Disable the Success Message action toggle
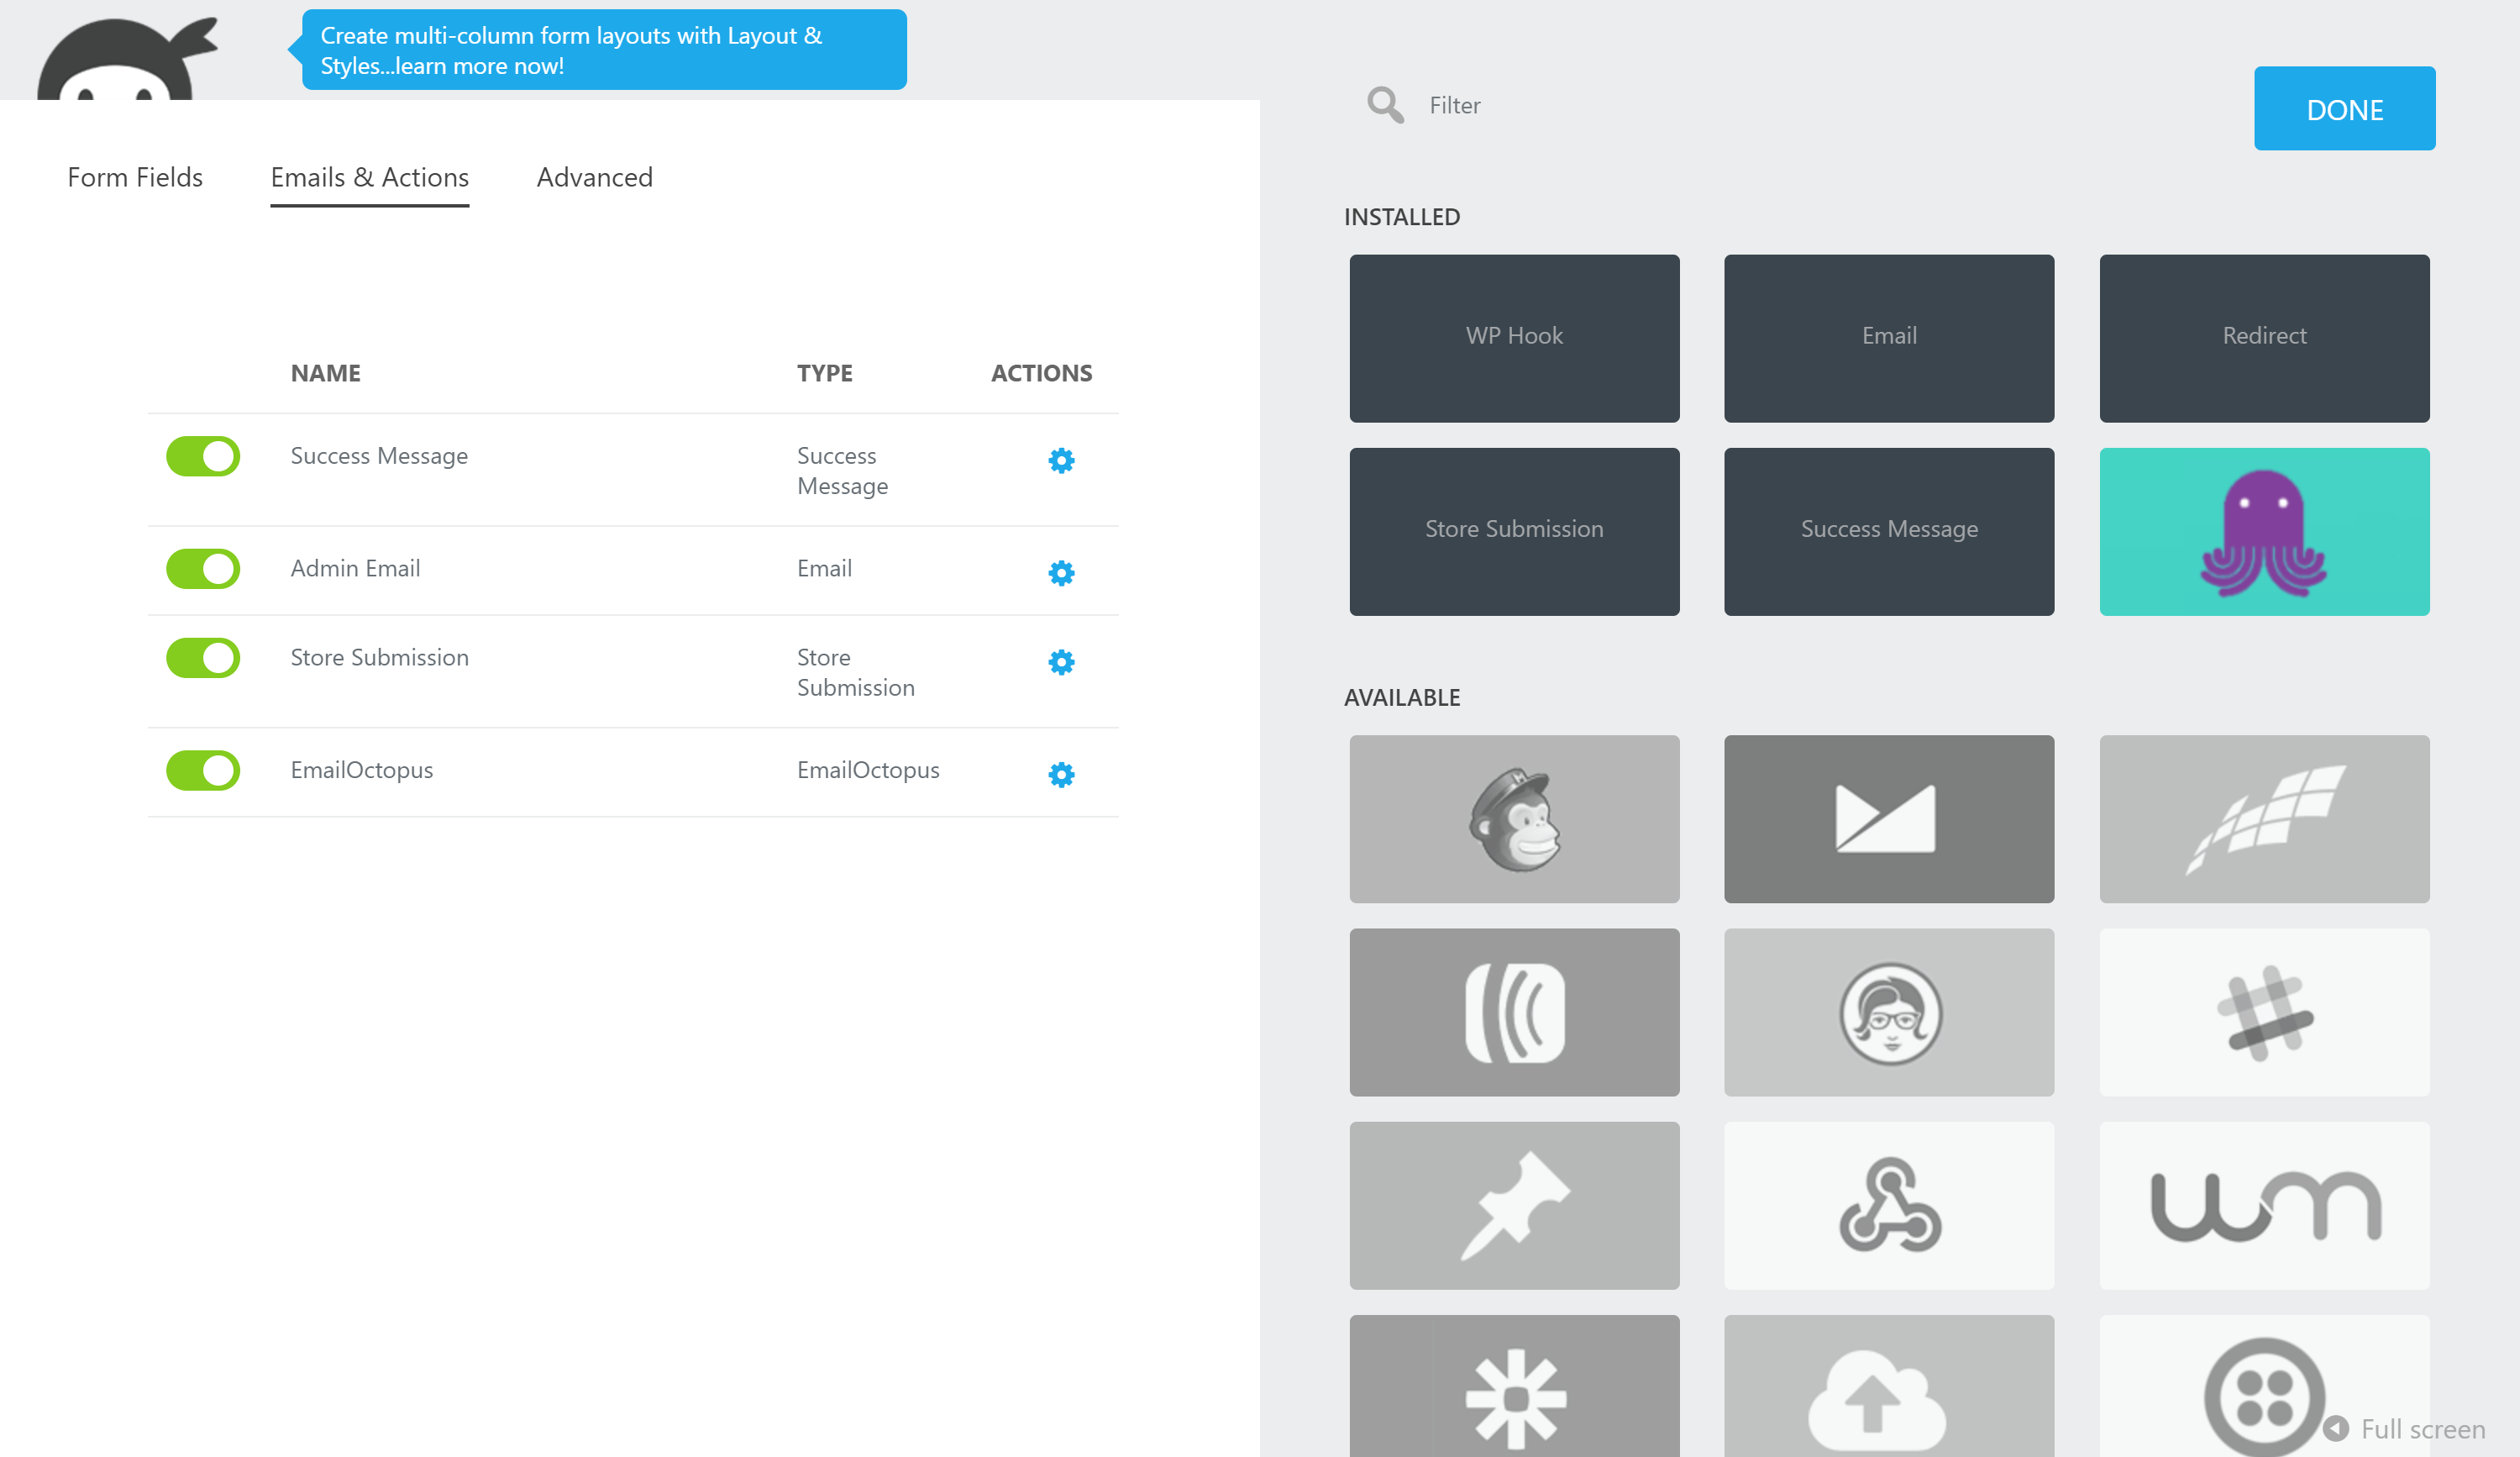Image resolution: width=2520 pixels, height=1457 pixels. coord(203,457)
